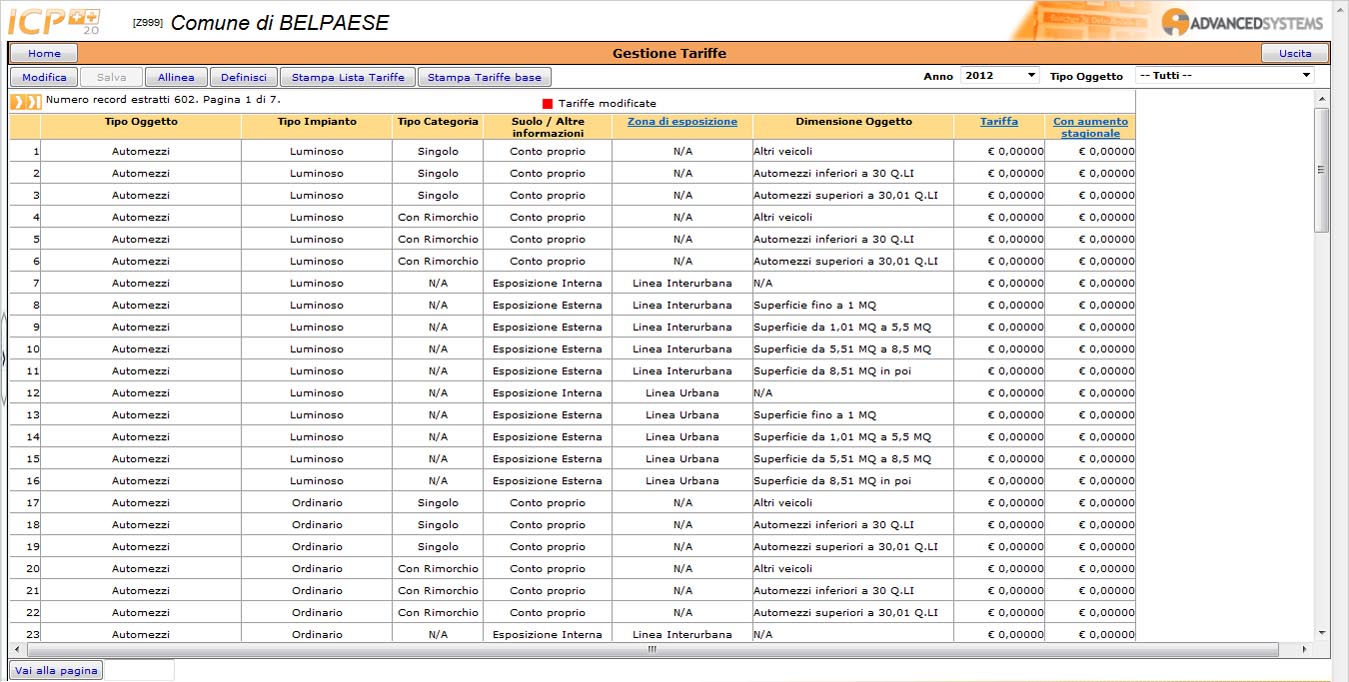The height and width of the screenshot is (682, 1349).
Task: Click the vertical scrollbar up arrow
Action: (x=1322, y=99)
